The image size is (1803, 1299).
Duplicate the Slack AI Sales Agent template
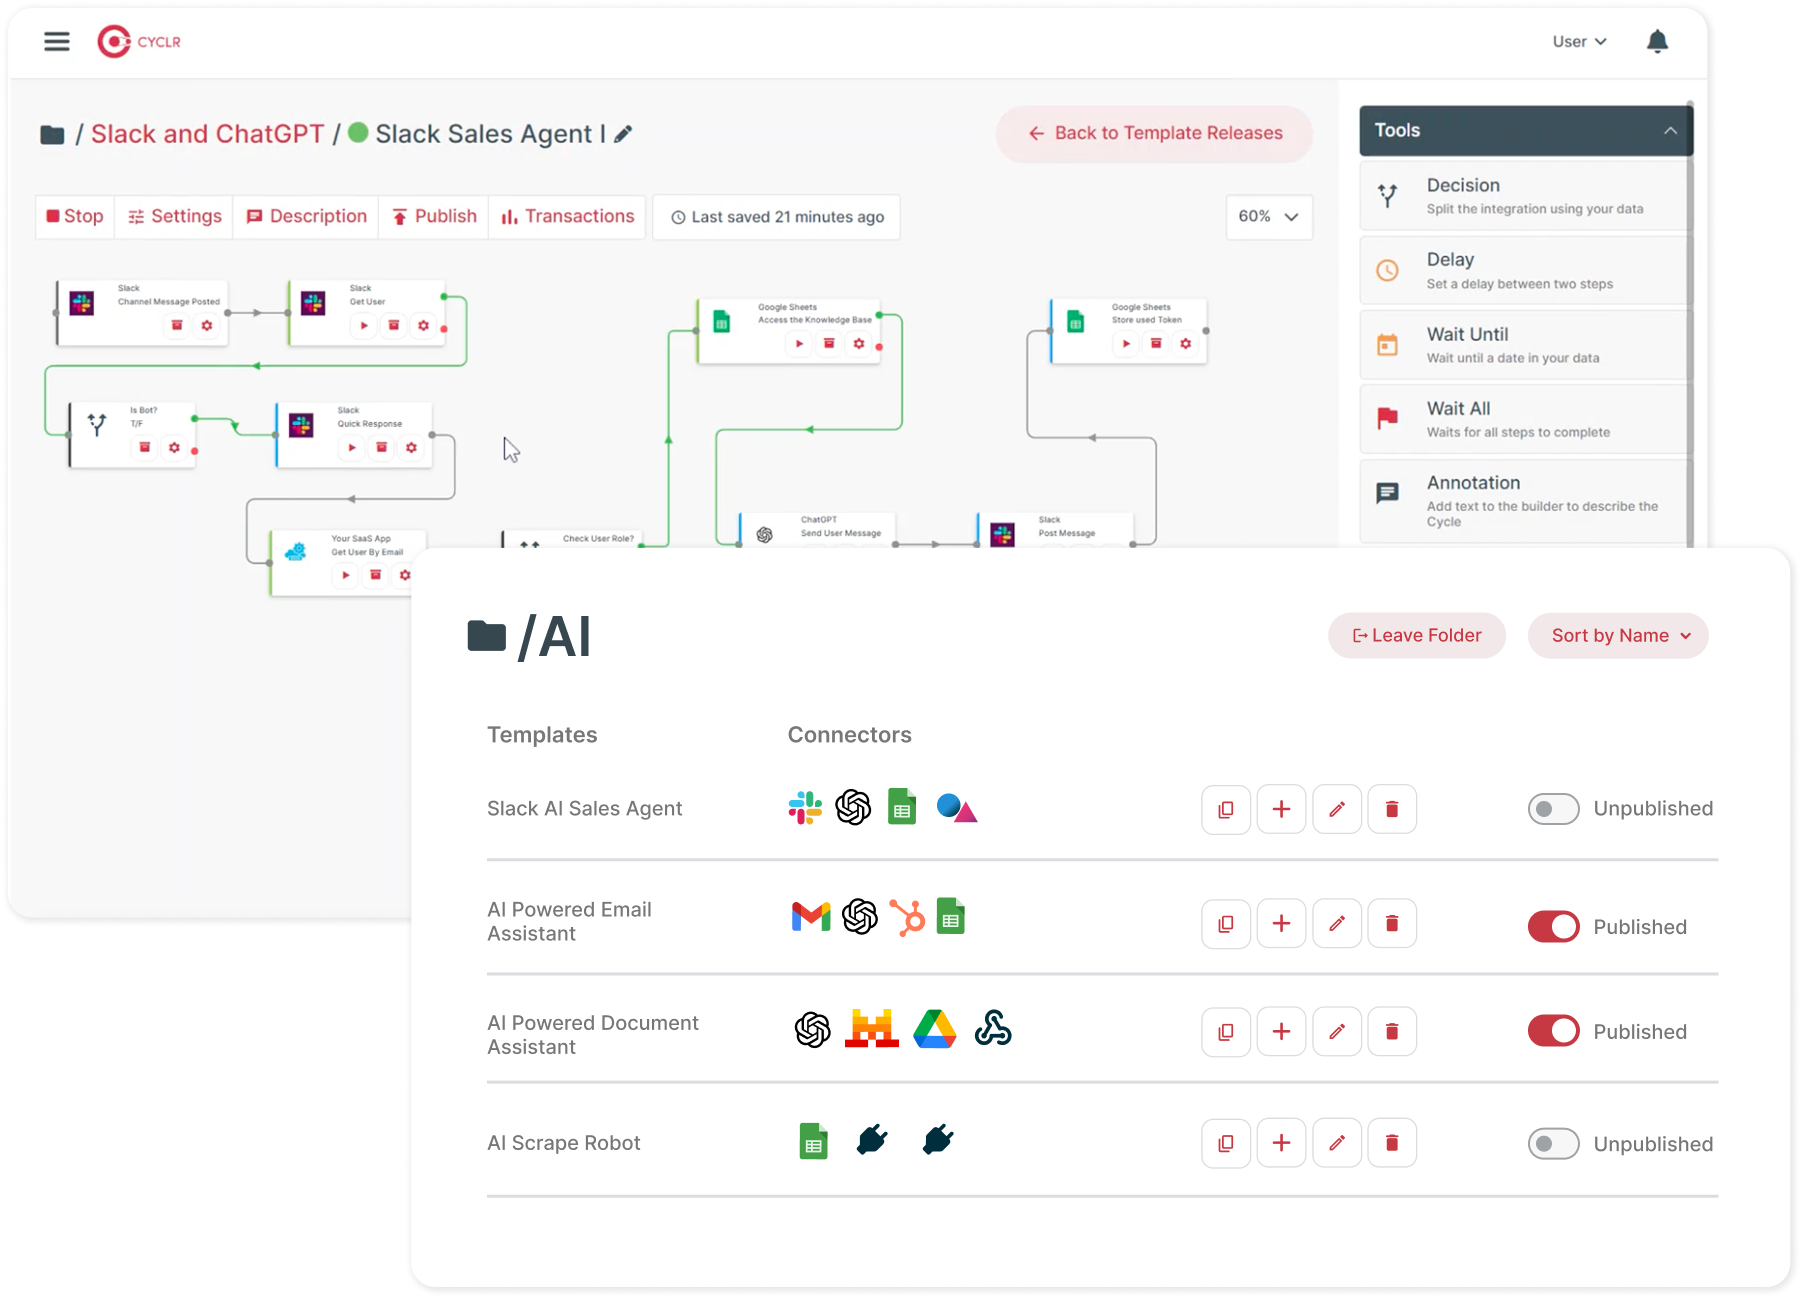(x=1226, y=809)
